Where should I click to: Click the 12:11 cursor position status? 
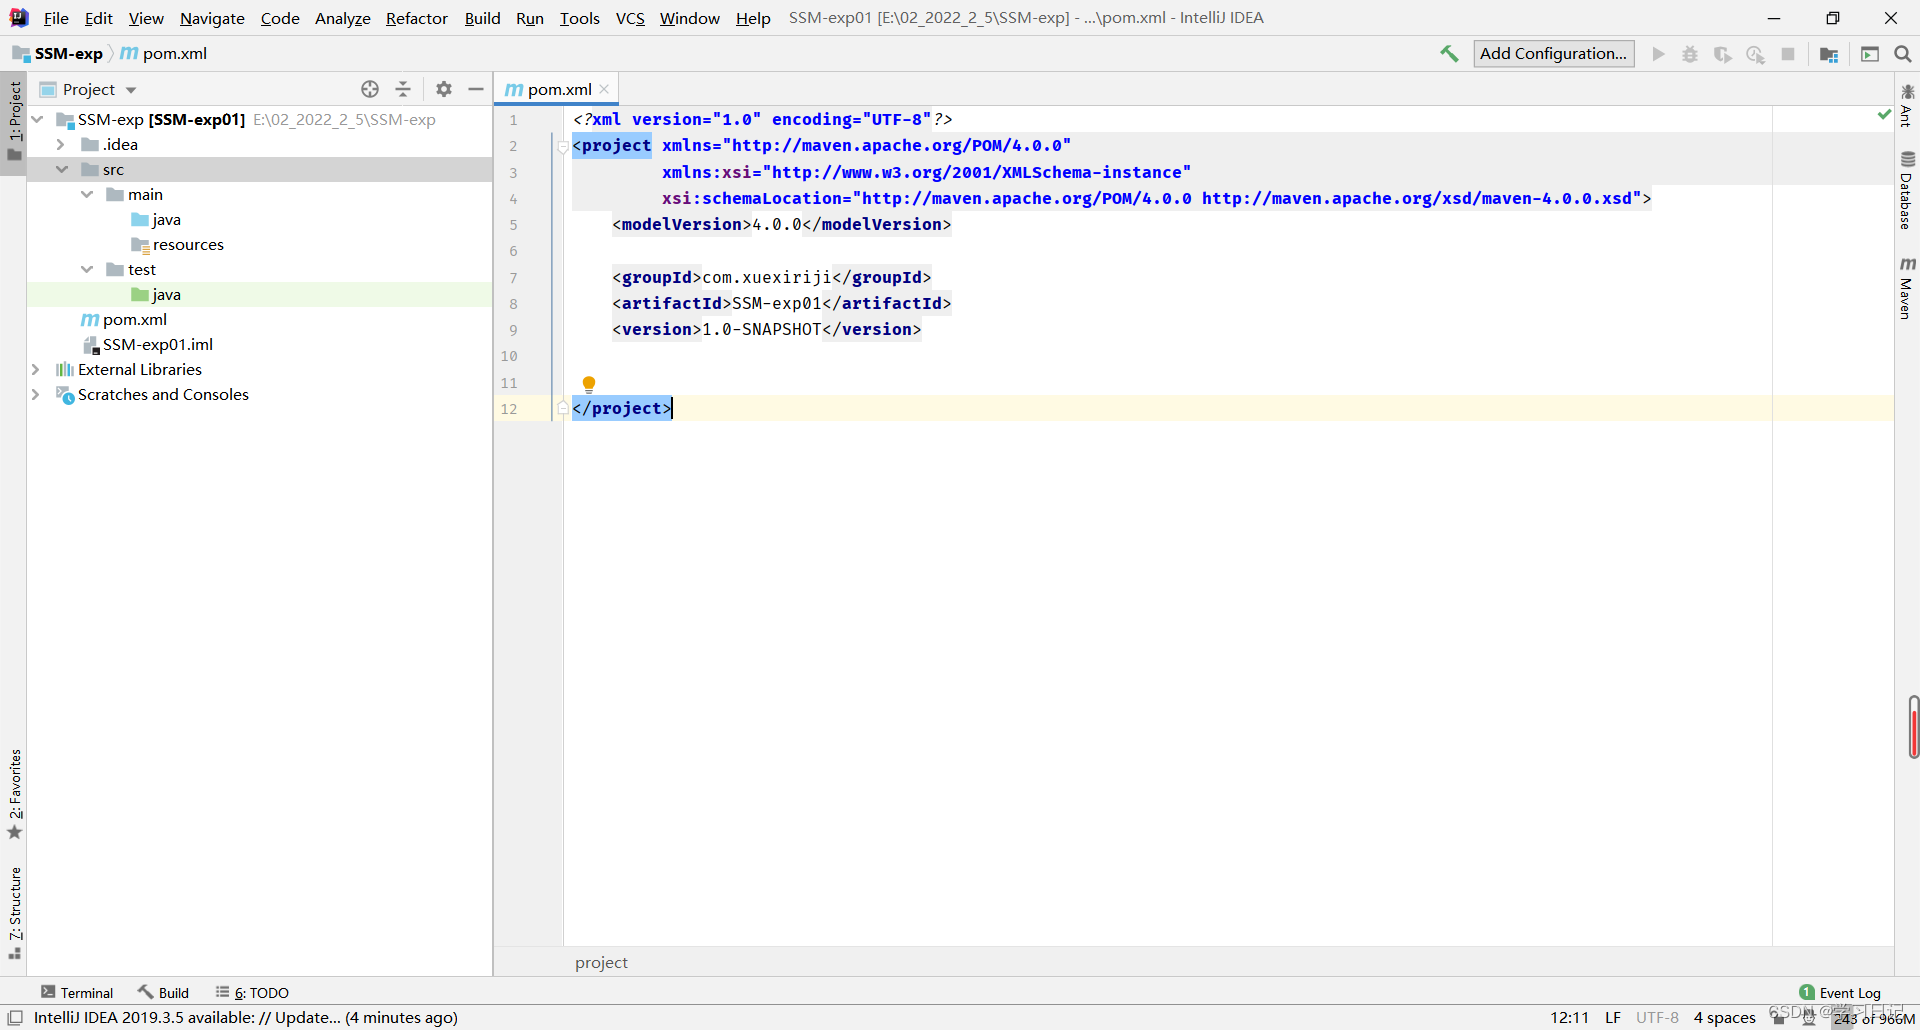click(x=1569, y=1017)
